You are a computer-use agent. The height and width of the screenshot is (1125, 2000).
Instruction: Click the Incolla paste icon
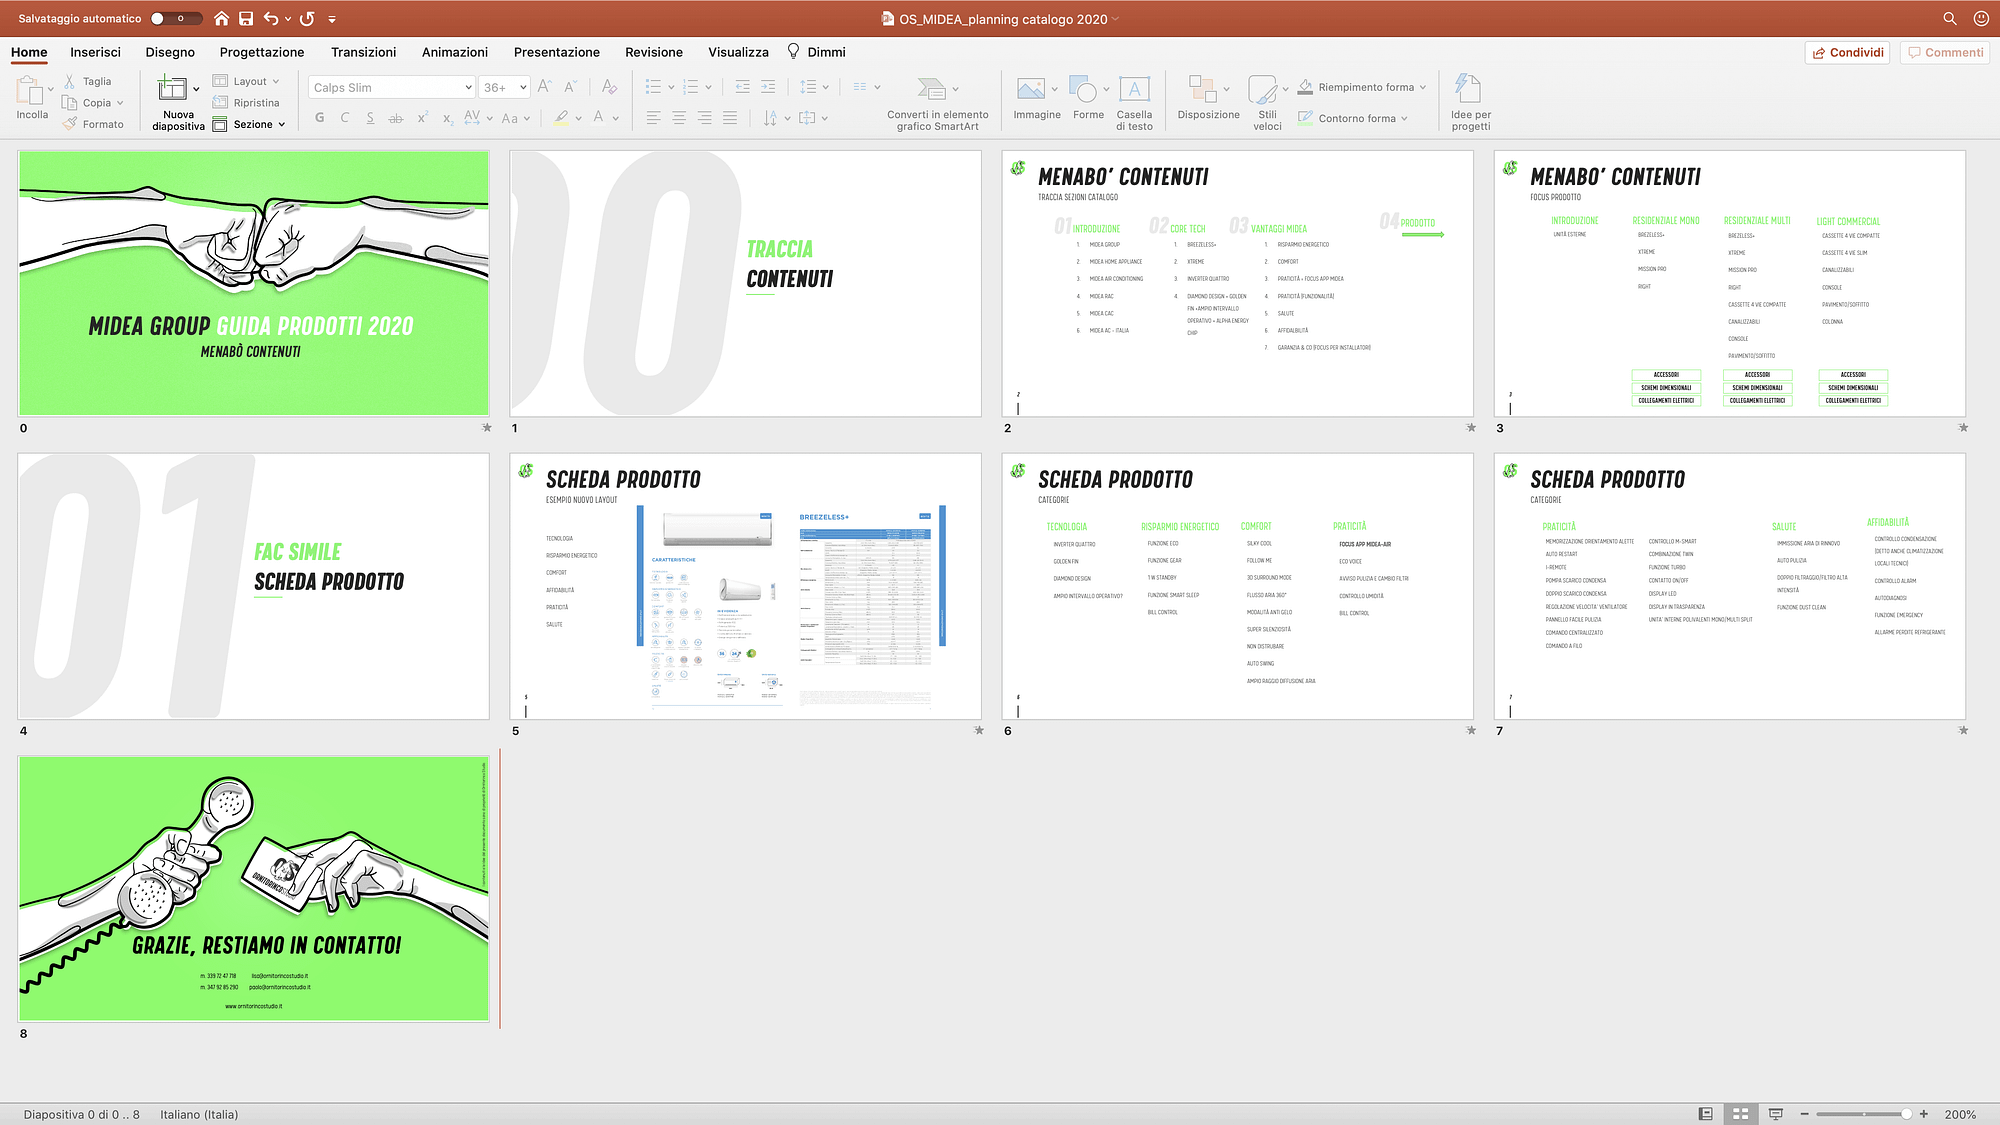click(29, 90)
